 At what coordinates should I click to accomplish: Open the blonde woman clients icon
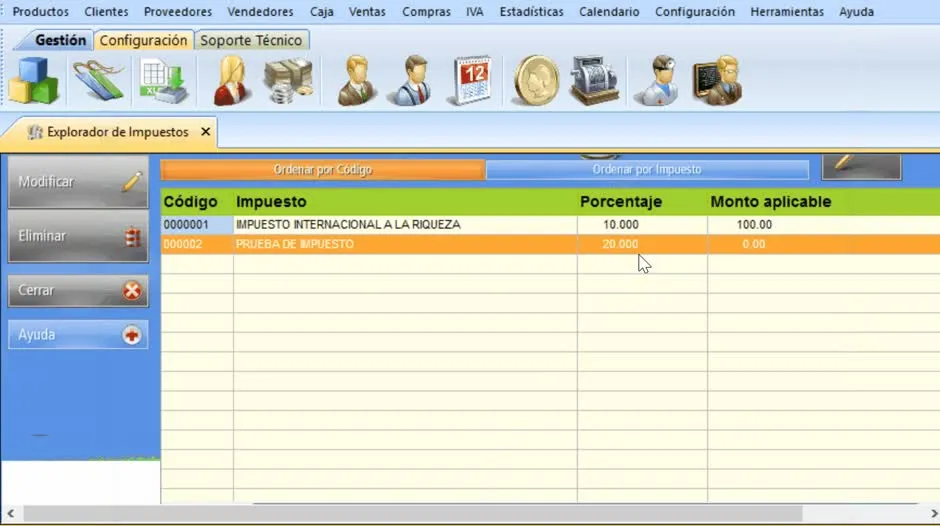pyautogui.click(x=231, y=80)
